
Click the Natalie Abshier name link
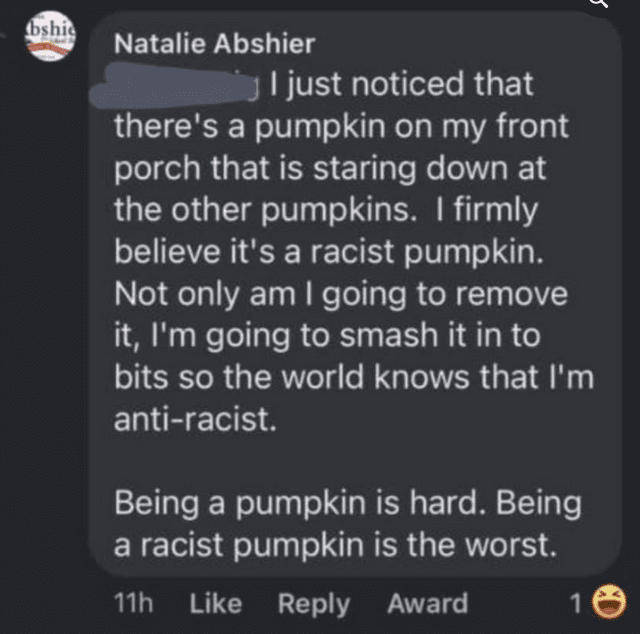coord(215,44)
